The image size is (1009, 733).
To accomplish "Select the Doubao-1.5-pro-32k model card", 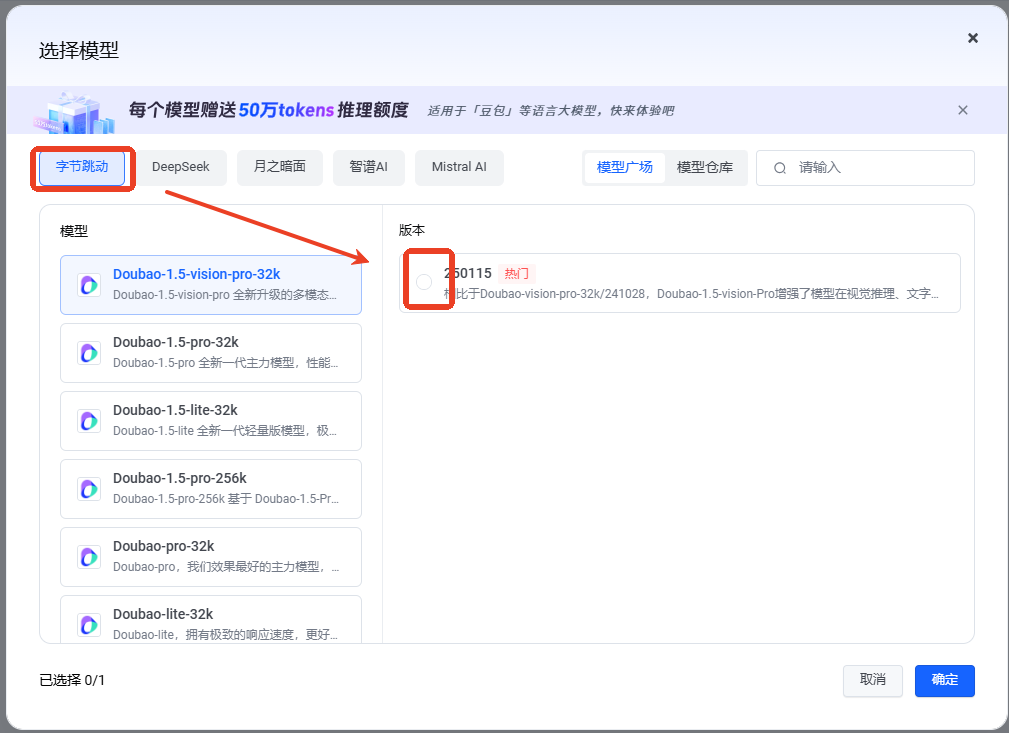I will 211,353.
